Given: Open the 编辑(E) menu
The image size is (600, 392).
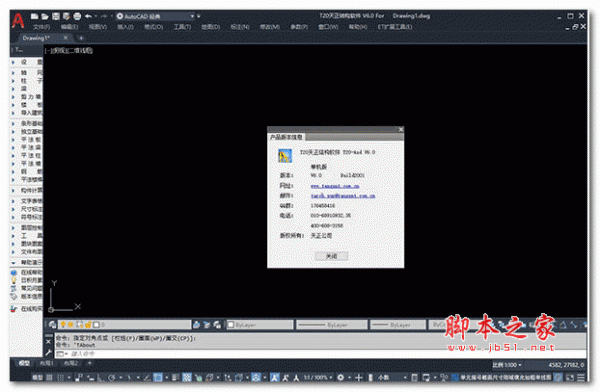Looking at the screenshot, I should tap(69, 27).
